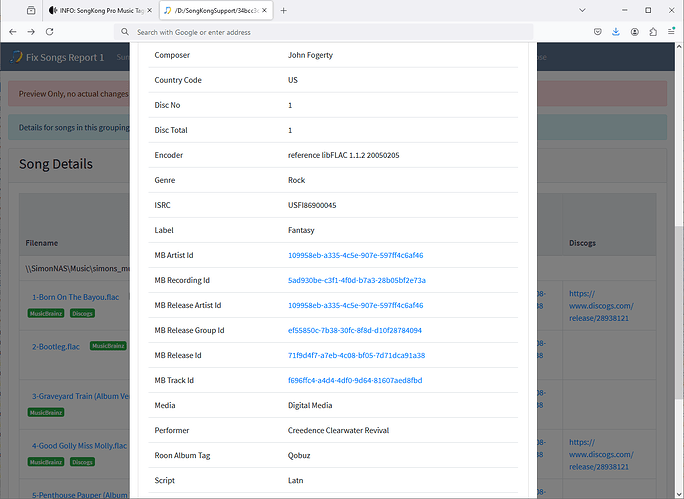Image resolution: width=684 pixels, height=499 pixels.
Task: Click the search magnifier icon in the address bar
Action: tap(125, 32)
